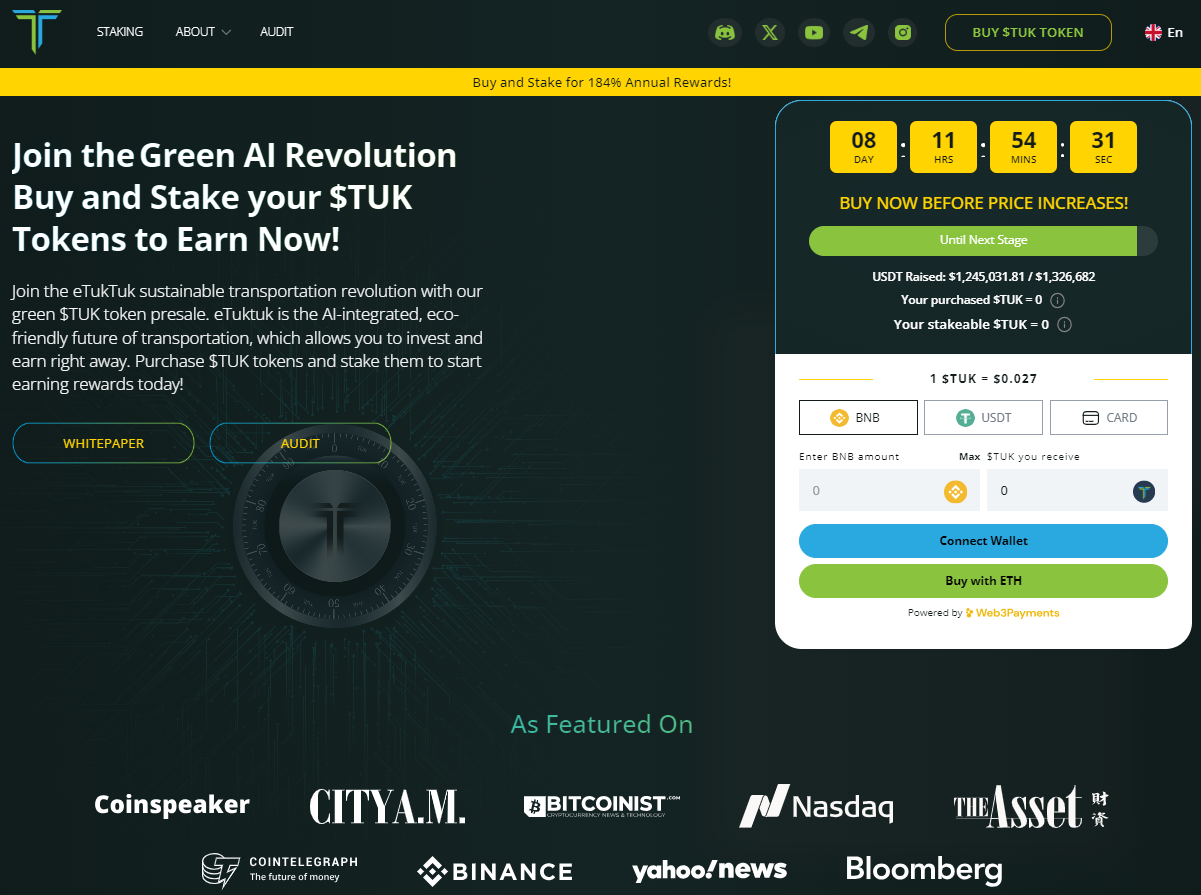
Task: Click the Until Next Stage progress bar
Action: 983,240
